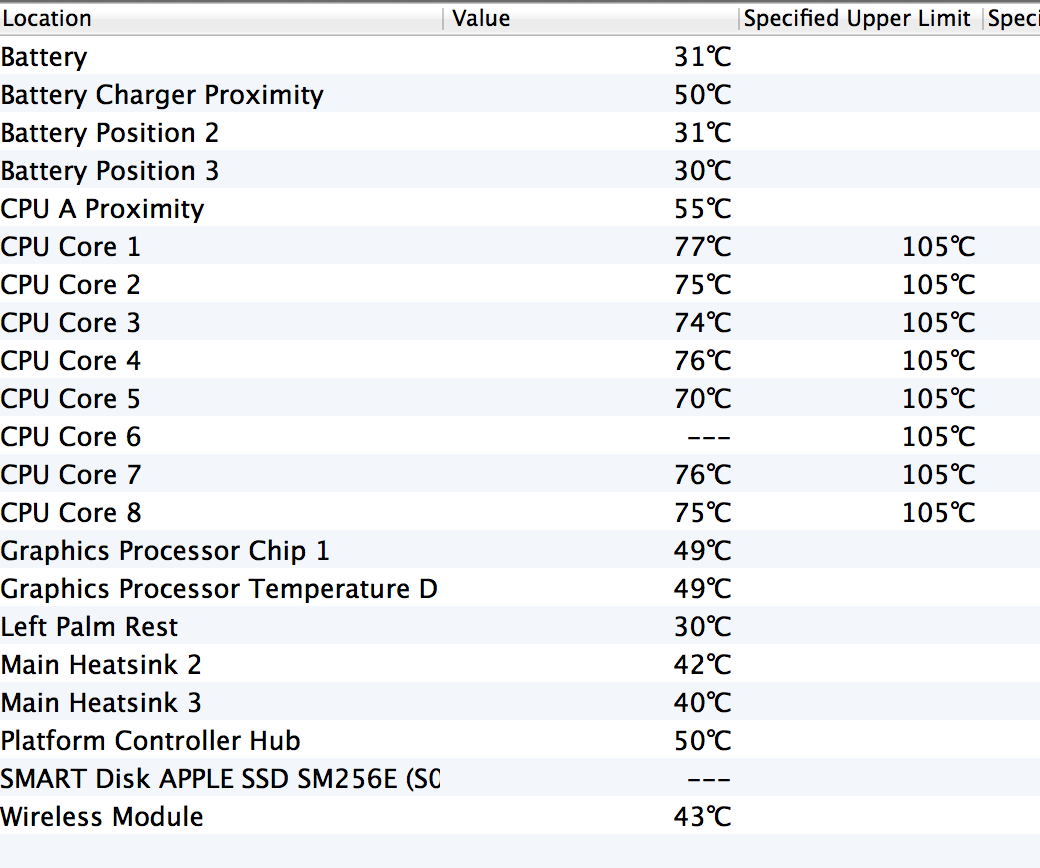Select the Graphics Processor Temperature D row
Screen dimensions: 1040x868
pos(520,588)
